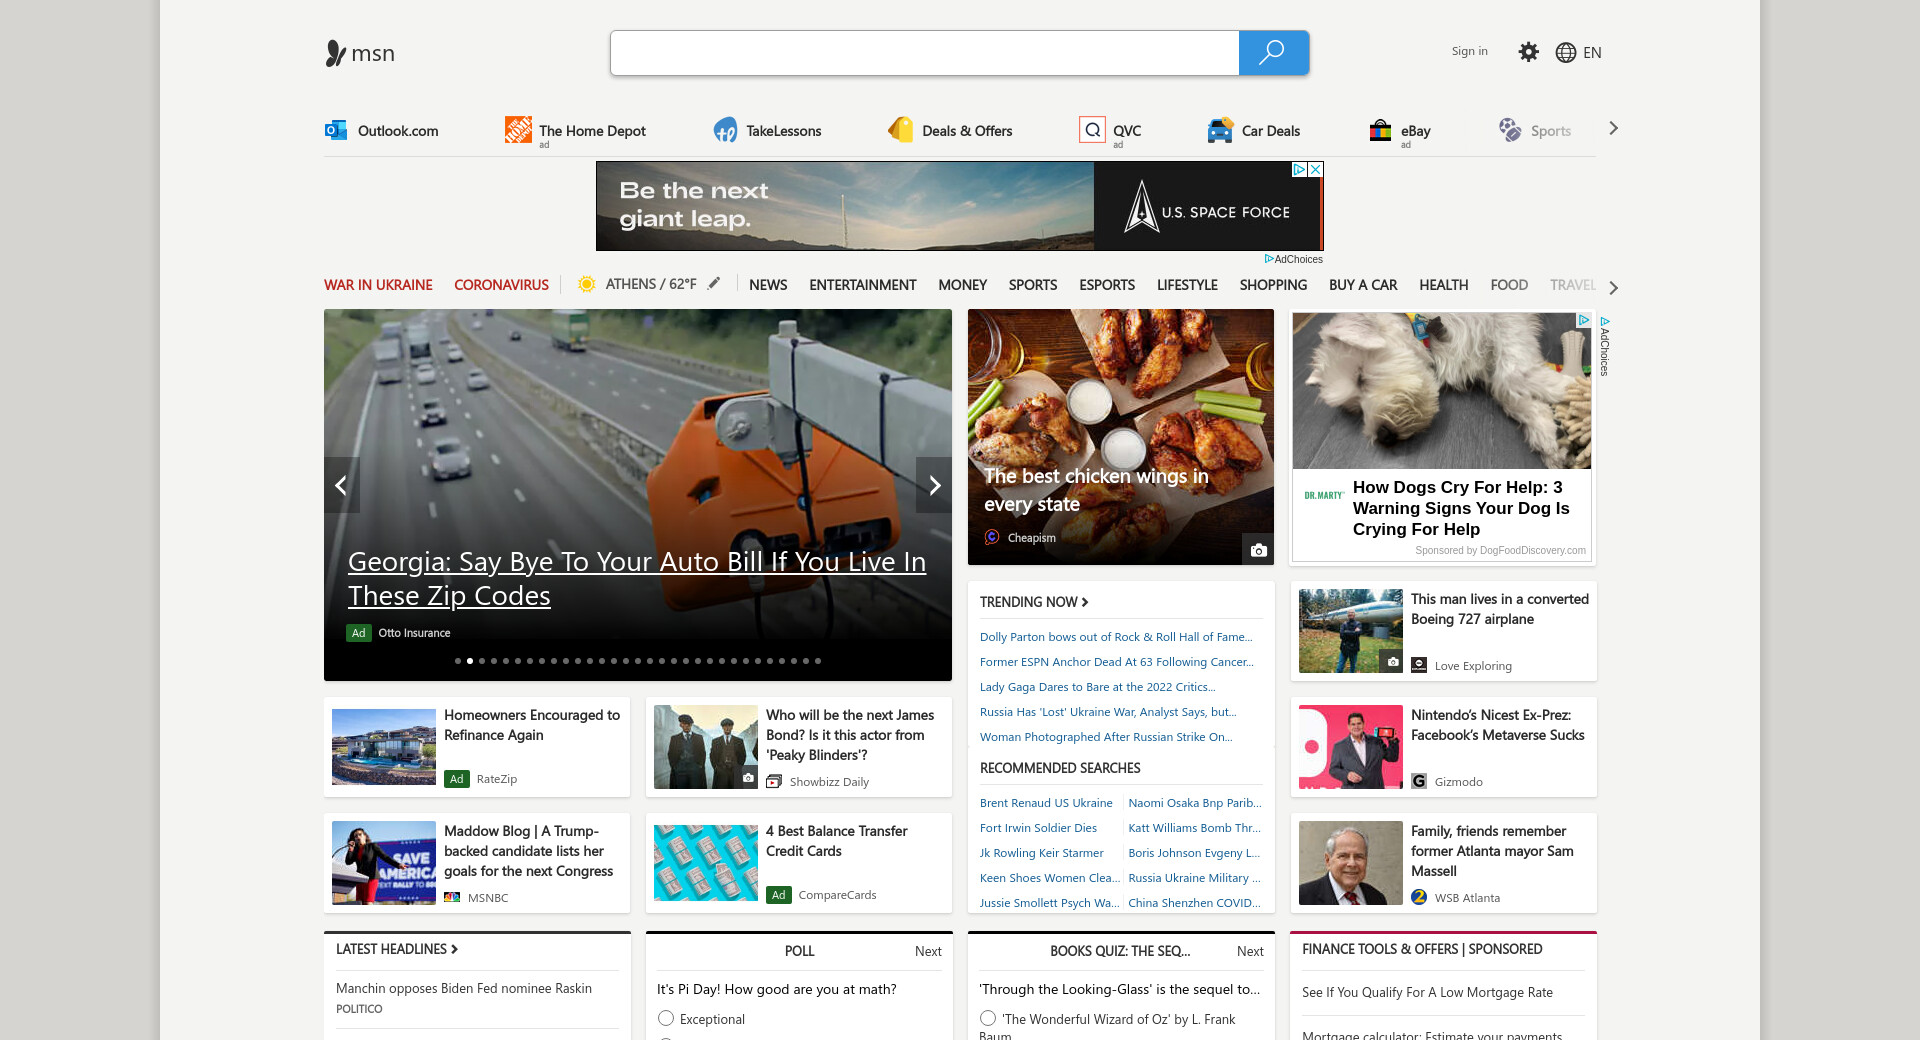This screenshot has height=1040, width=1920.
Task: Expand more categories in the navigation bar
Action: (1613, 288)
